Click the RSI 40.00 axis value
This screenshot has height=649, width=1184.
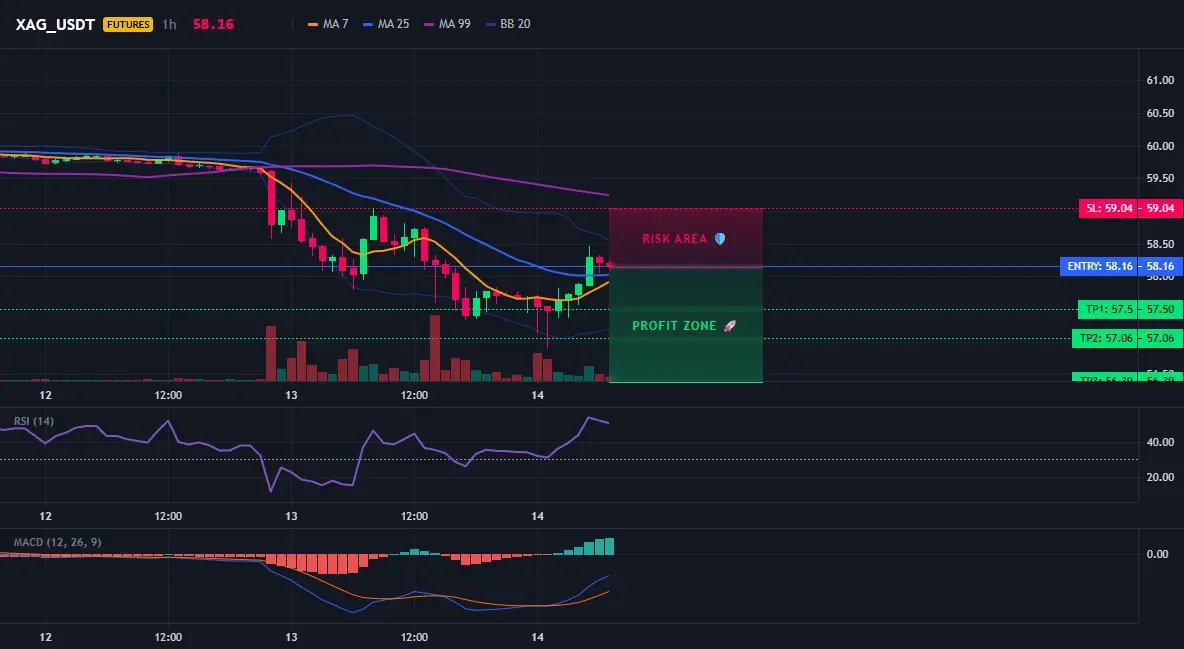point(1160,442)
